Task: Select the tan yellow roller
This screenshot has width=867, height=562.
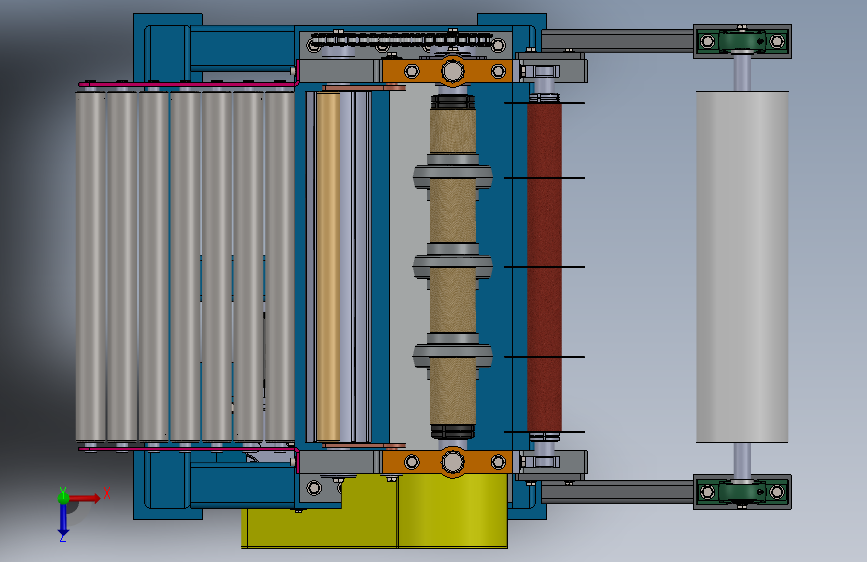Action: point(328,267)
